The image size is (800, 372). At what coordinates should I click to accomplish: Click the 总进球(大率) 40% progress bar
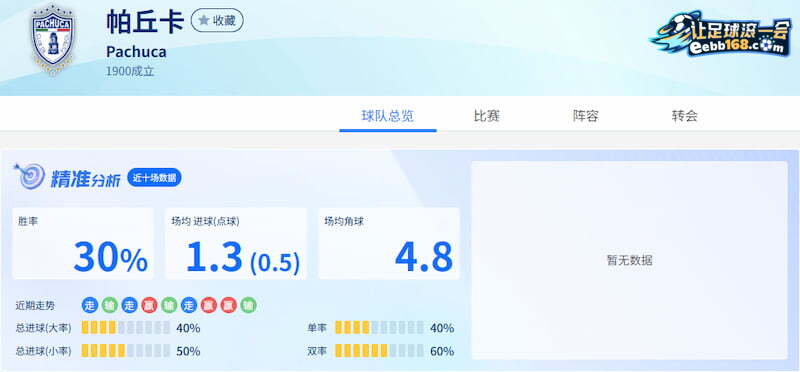point(126,328)
